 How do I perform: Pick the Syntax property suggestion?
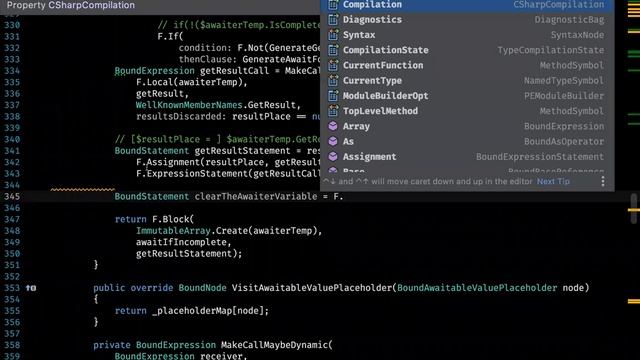pos(467,35)
